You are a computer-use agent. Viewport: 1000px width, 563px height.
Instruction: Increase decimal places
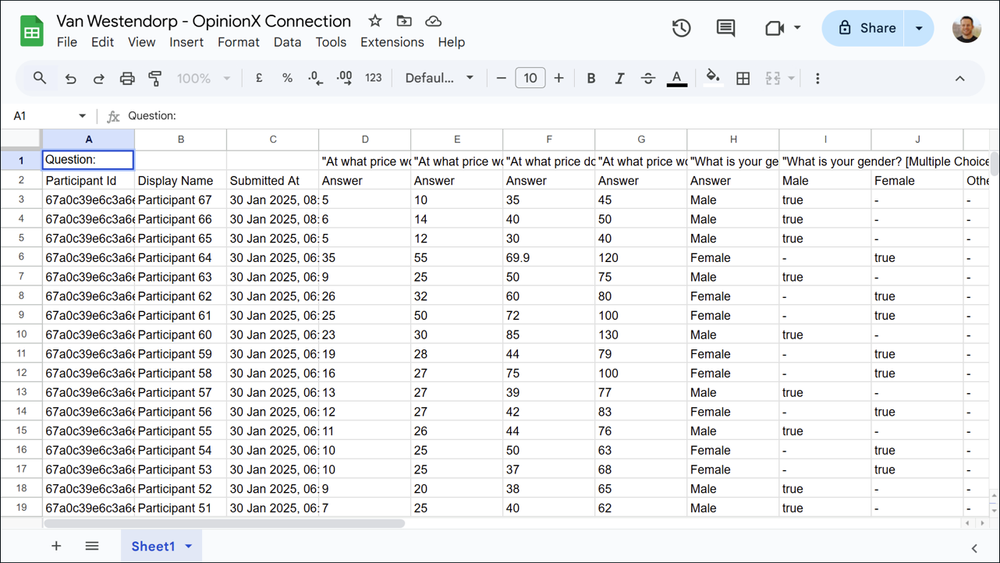[344, 78]
